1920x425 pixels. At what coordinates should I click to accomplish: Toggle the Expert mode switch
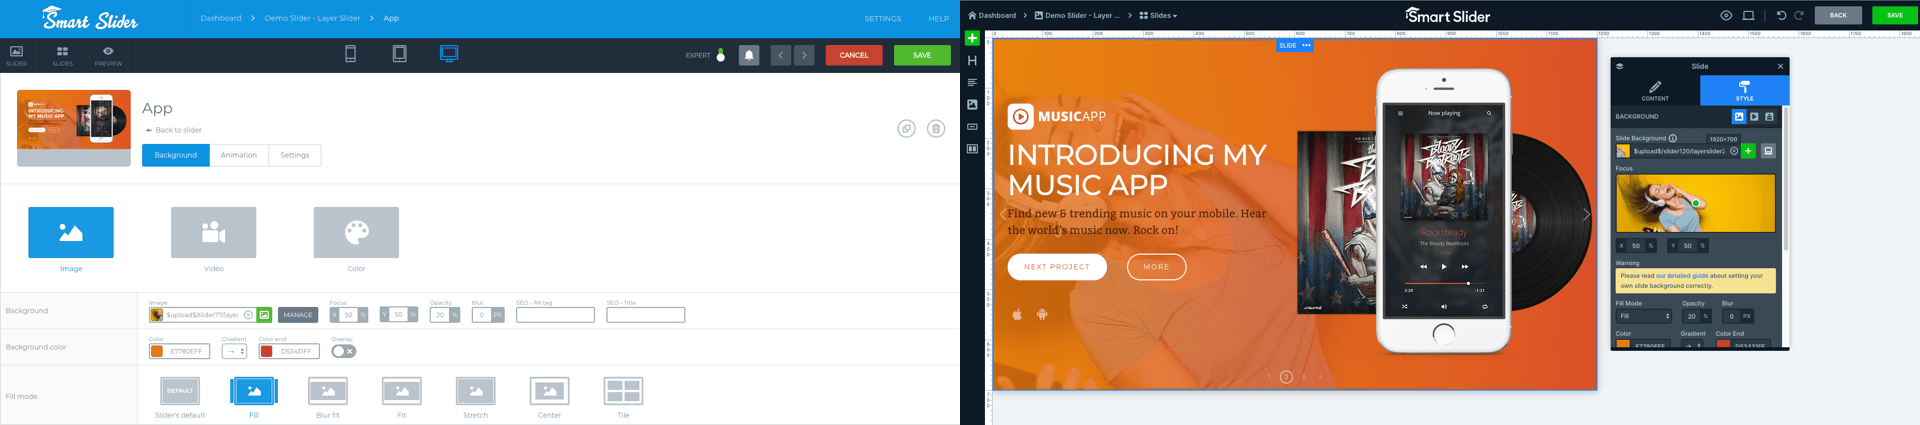(720, 55)
